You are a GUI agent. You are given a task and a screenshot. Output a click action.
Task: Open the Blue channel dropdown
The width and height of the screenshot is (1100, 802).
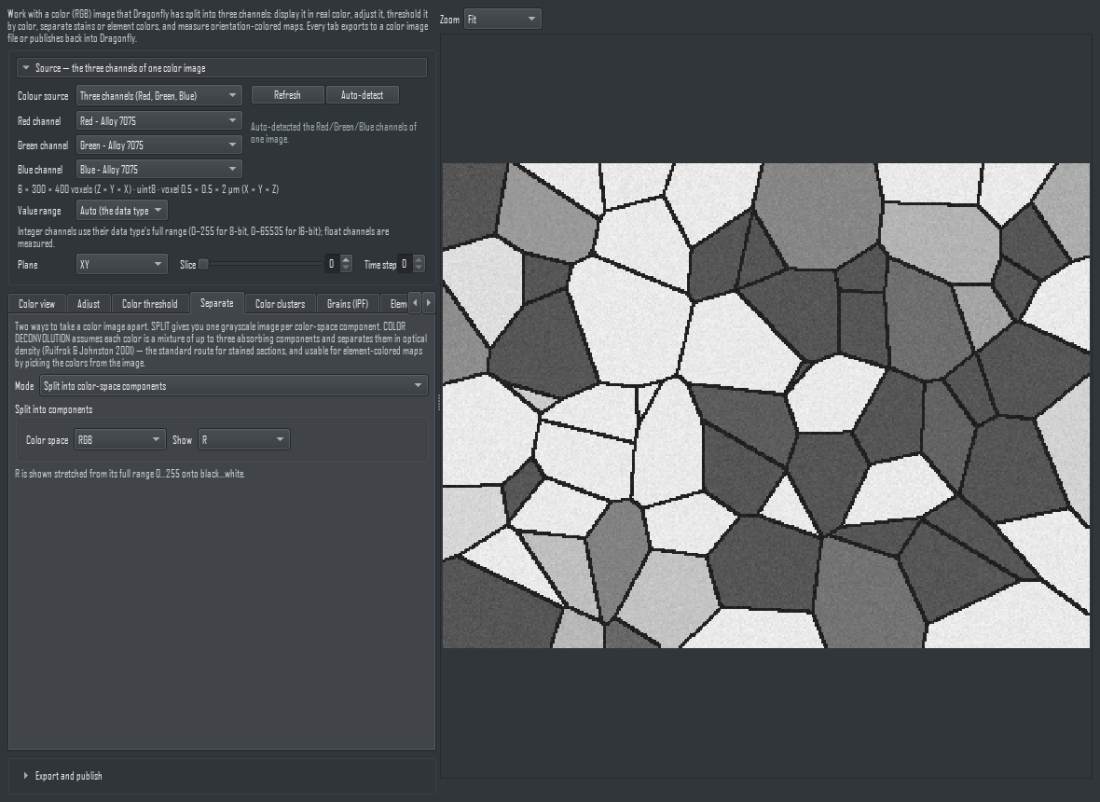pyautogui.click(x=159, y=169)
